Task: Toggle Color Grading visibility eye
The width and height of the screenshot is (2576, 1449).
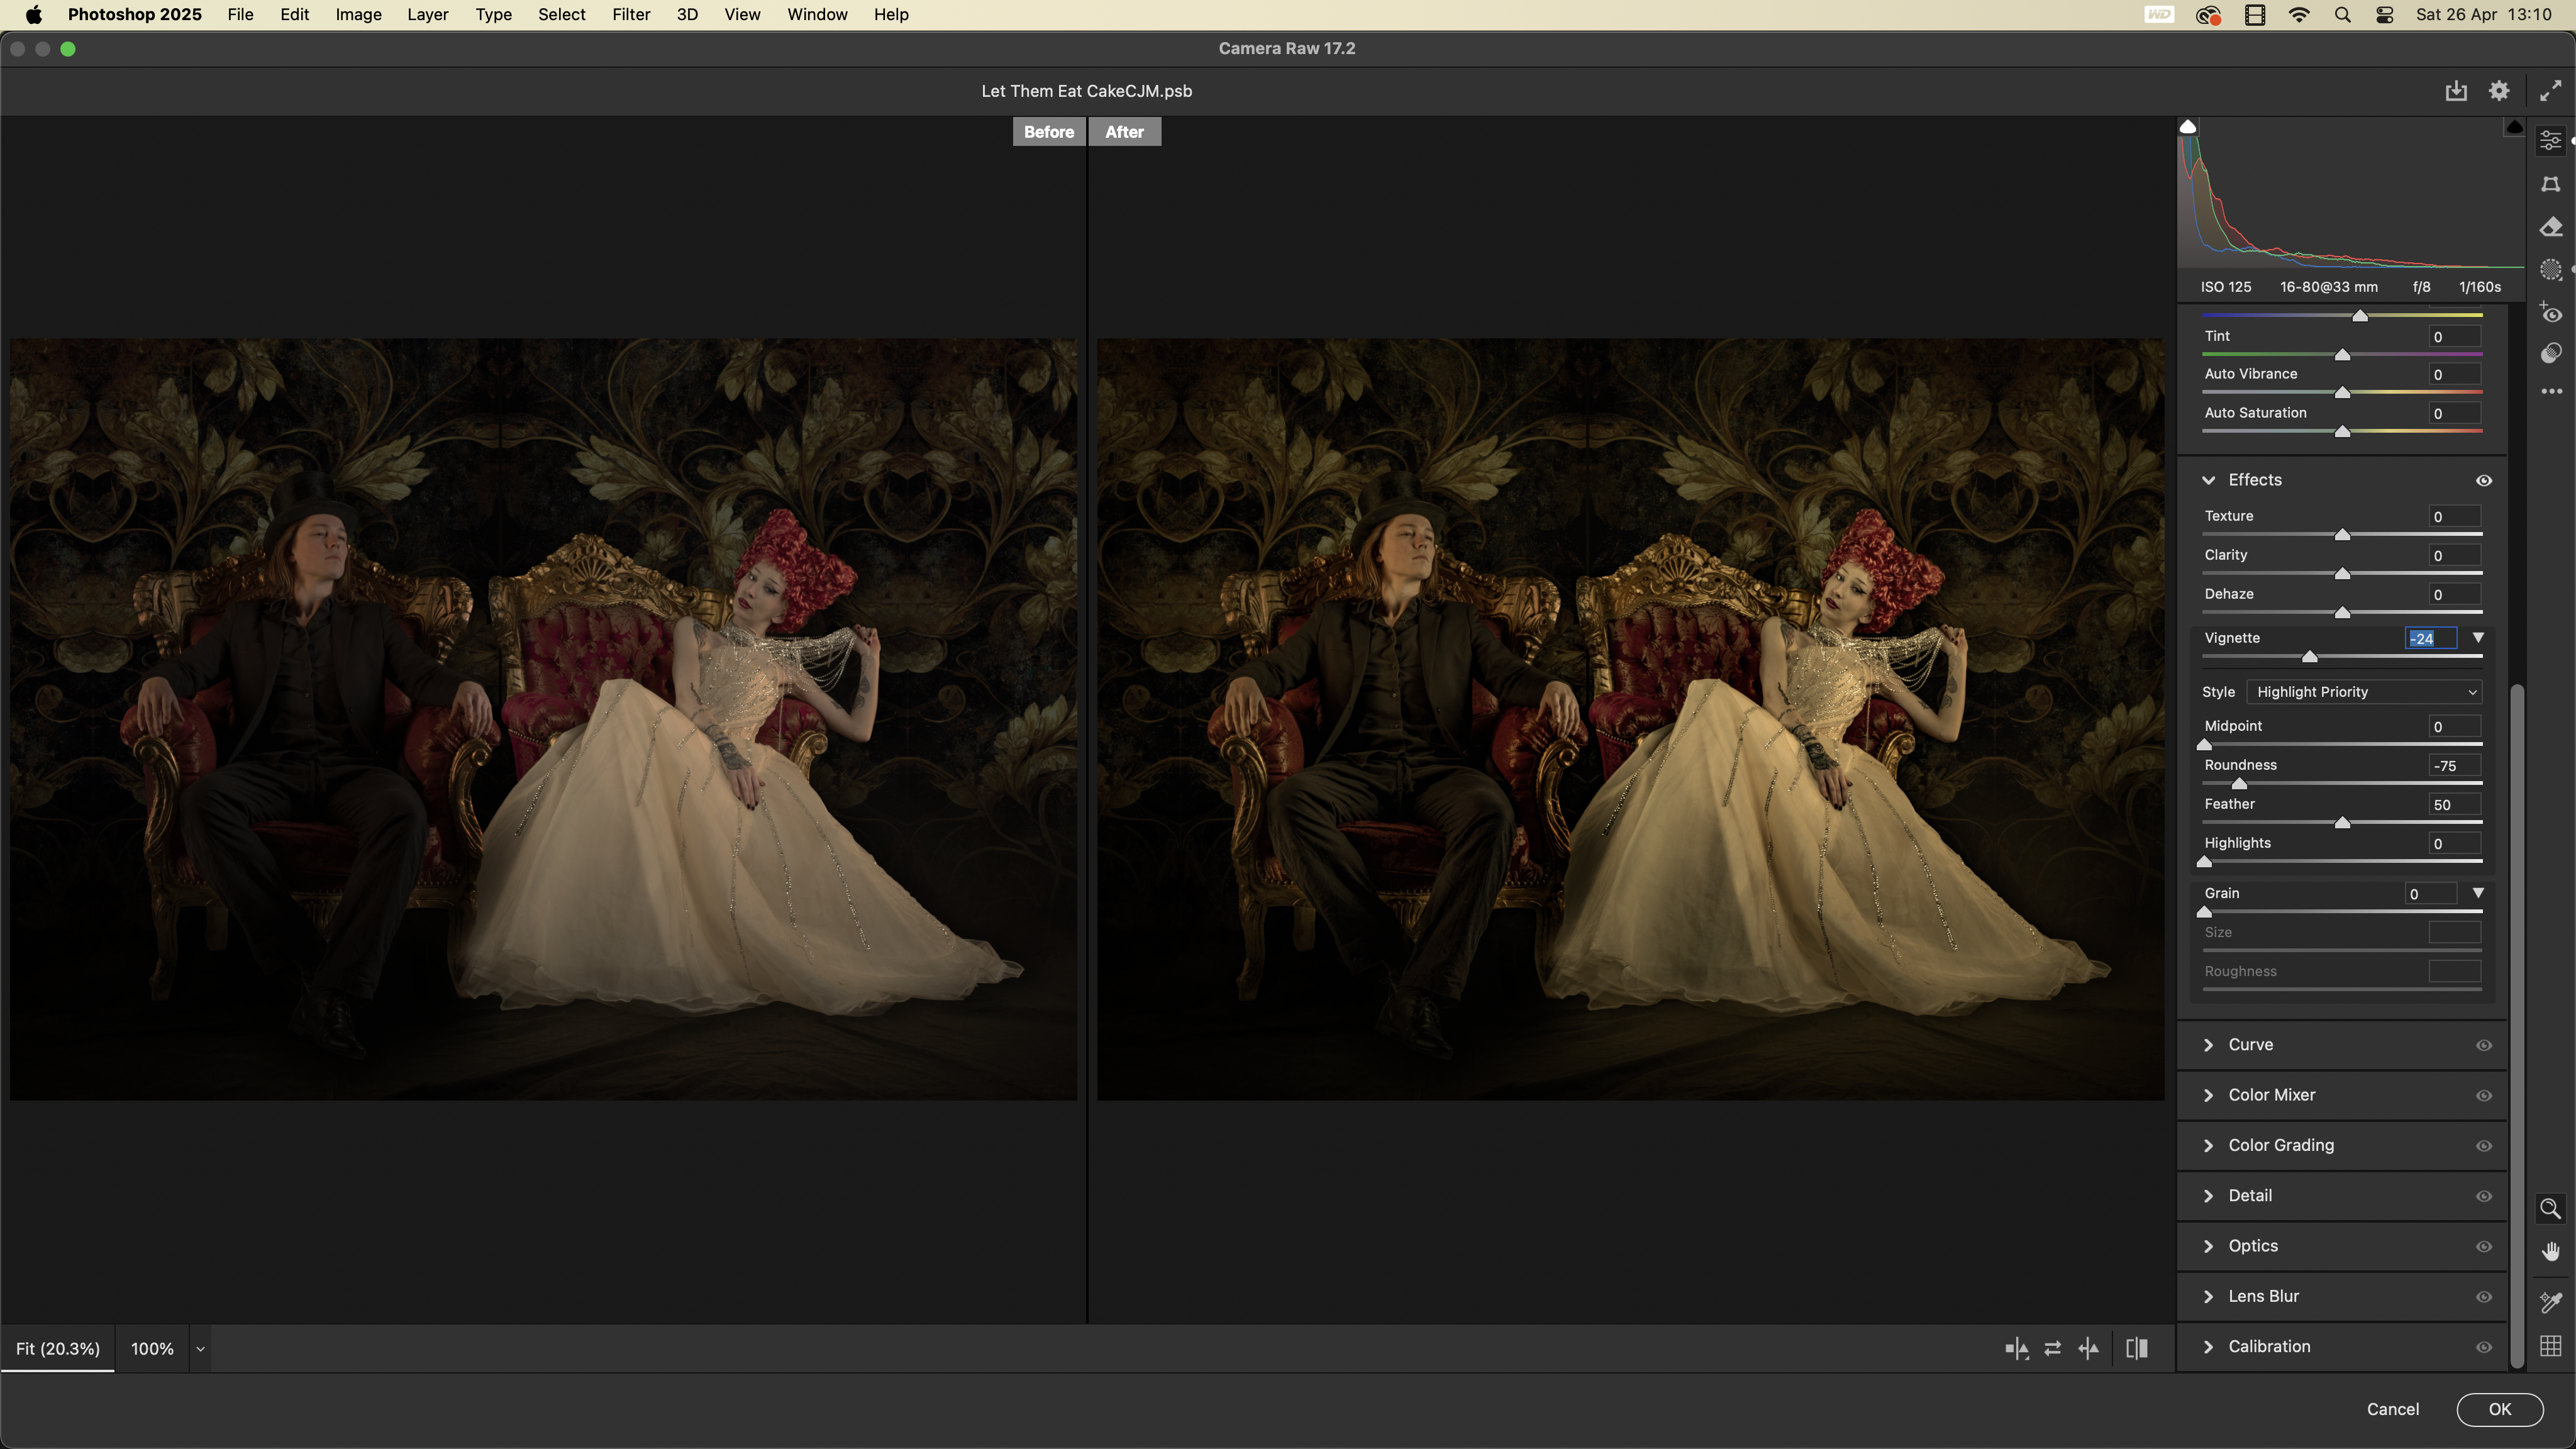Action: click(x=2484, y=1146)
